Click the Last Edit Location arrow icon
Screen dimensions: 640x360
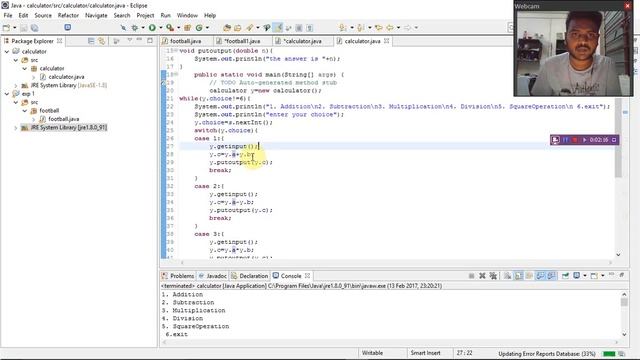(x=378, y=28)
